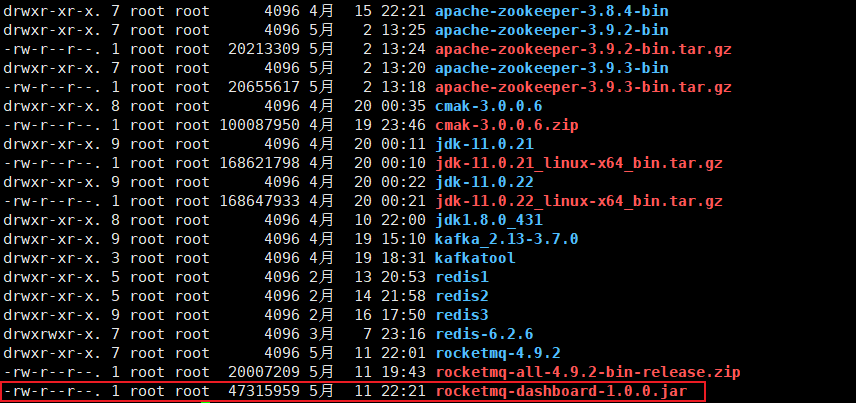Click the cmak-3.0.0.6.zip file name
The height and width of the screenshot is (403, 856).
point(507,125)
